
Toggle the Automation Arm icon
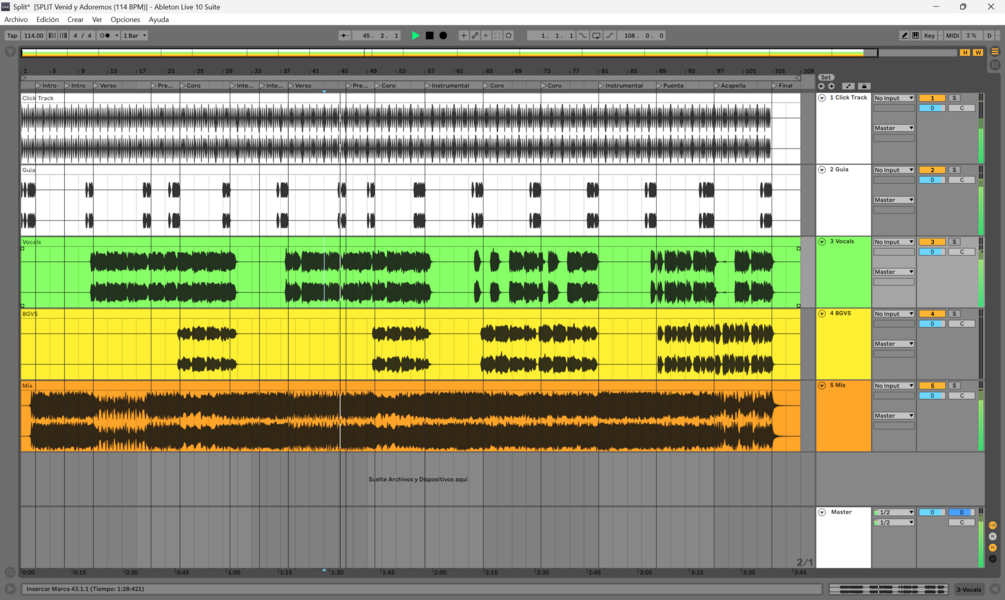(475, 36)
